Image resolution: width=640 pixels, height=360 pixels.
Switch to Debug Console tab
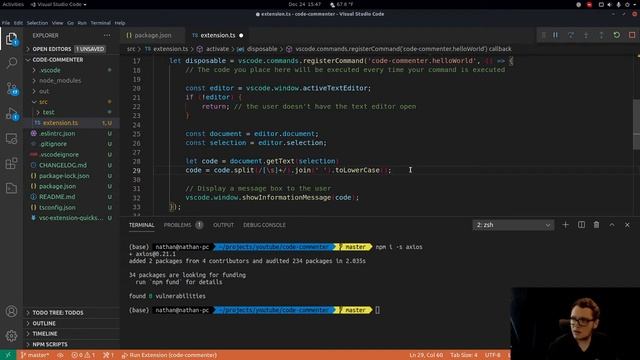point(264,225)
